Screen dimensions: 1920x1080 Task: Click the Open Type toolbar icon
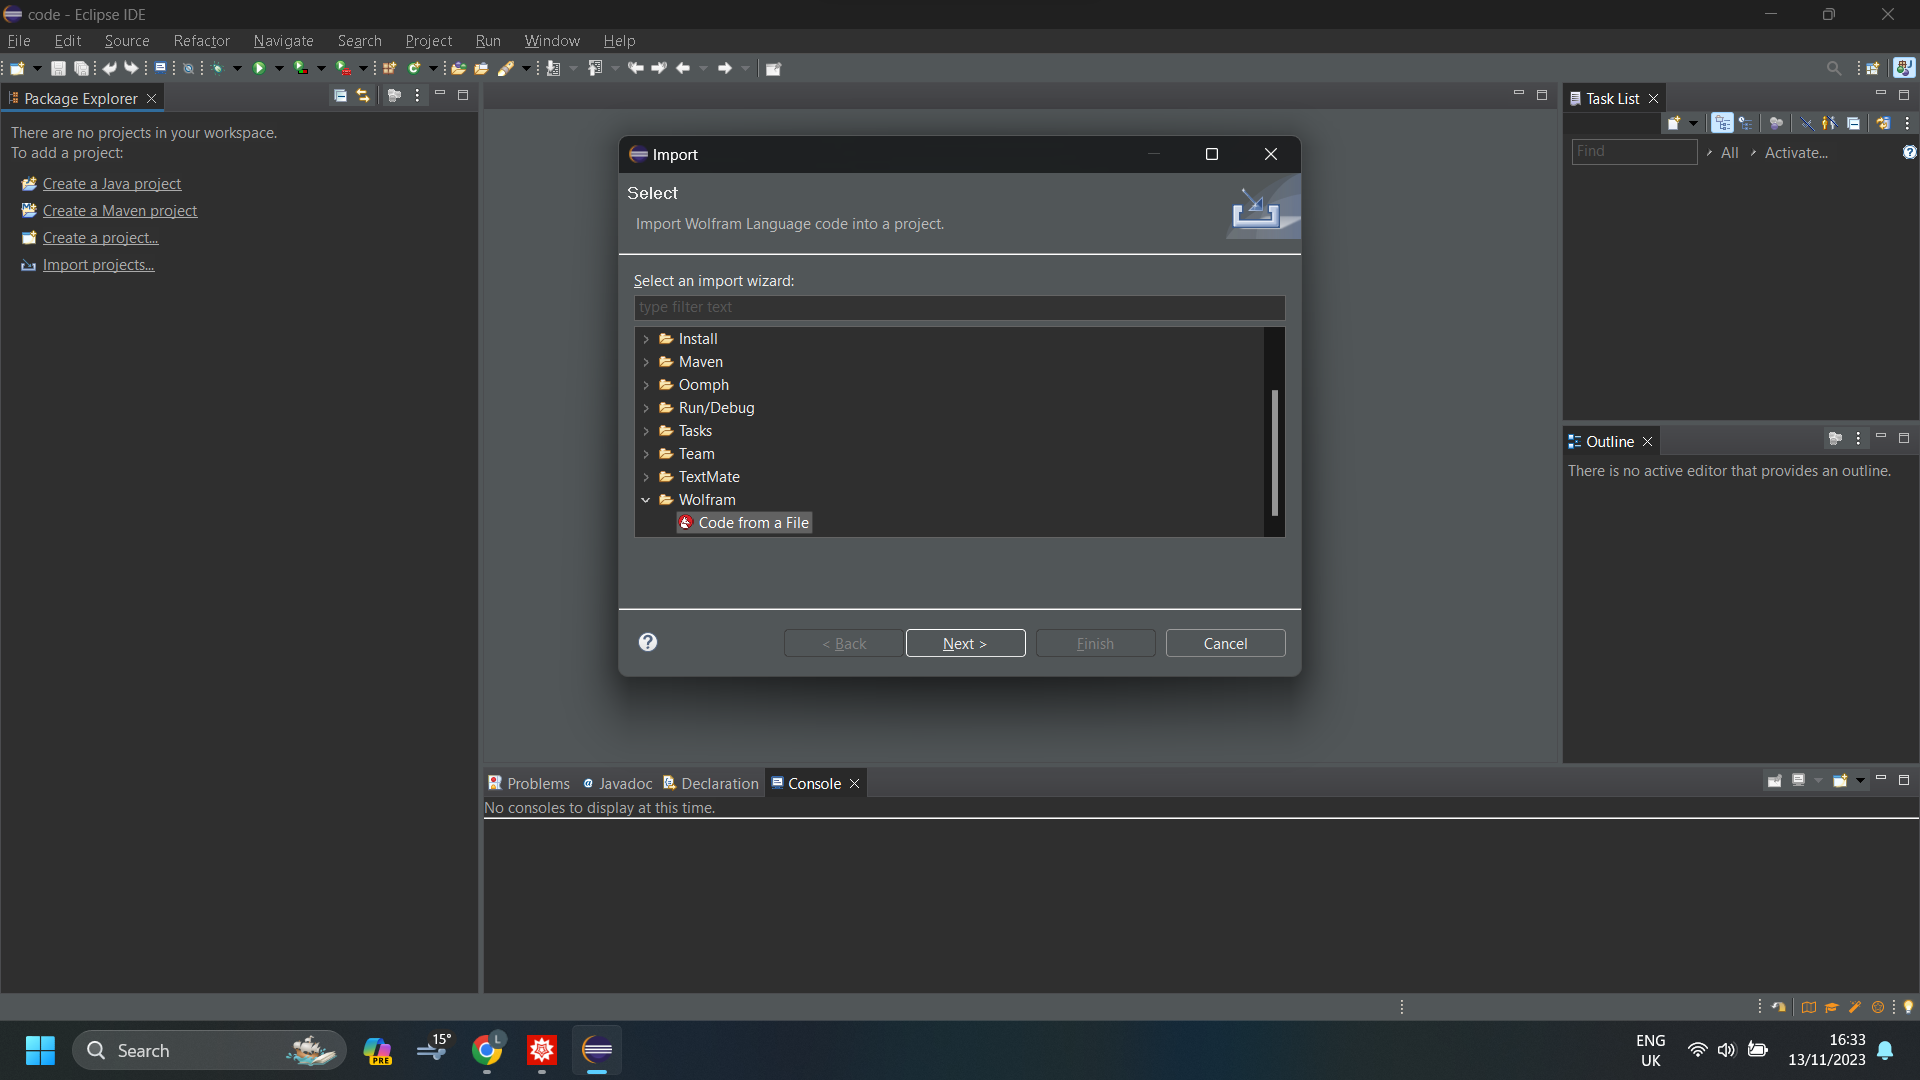coord(458,68)
